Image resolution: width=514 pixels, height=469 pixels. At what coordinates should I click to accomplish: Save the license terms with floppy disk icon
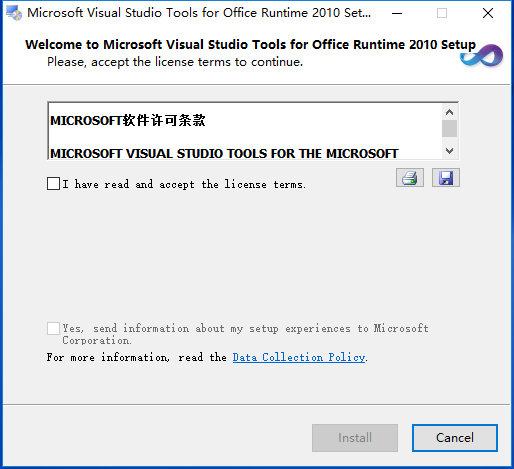(x=446, y=178)
